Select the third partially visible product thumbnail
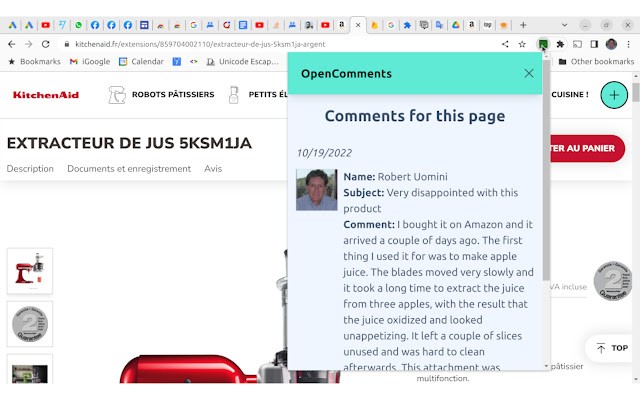Screen dimensions: 640x400 tap(30, 369)
